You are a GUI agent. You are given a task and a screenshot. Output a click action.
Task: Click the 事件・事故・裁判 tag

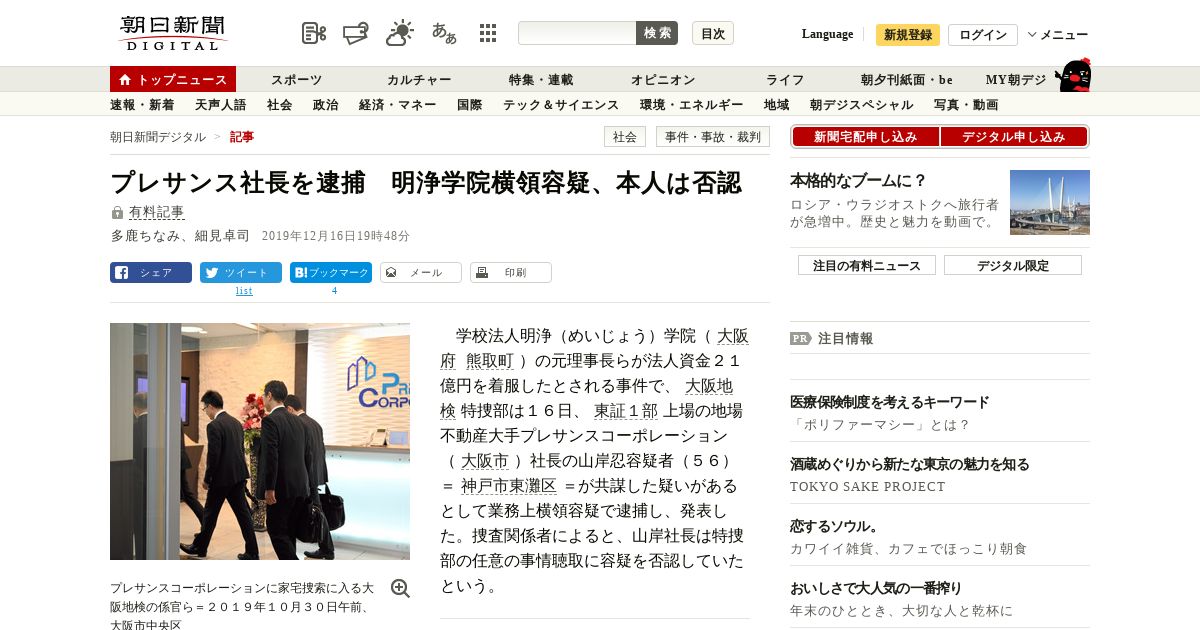(x=713, y=137)
